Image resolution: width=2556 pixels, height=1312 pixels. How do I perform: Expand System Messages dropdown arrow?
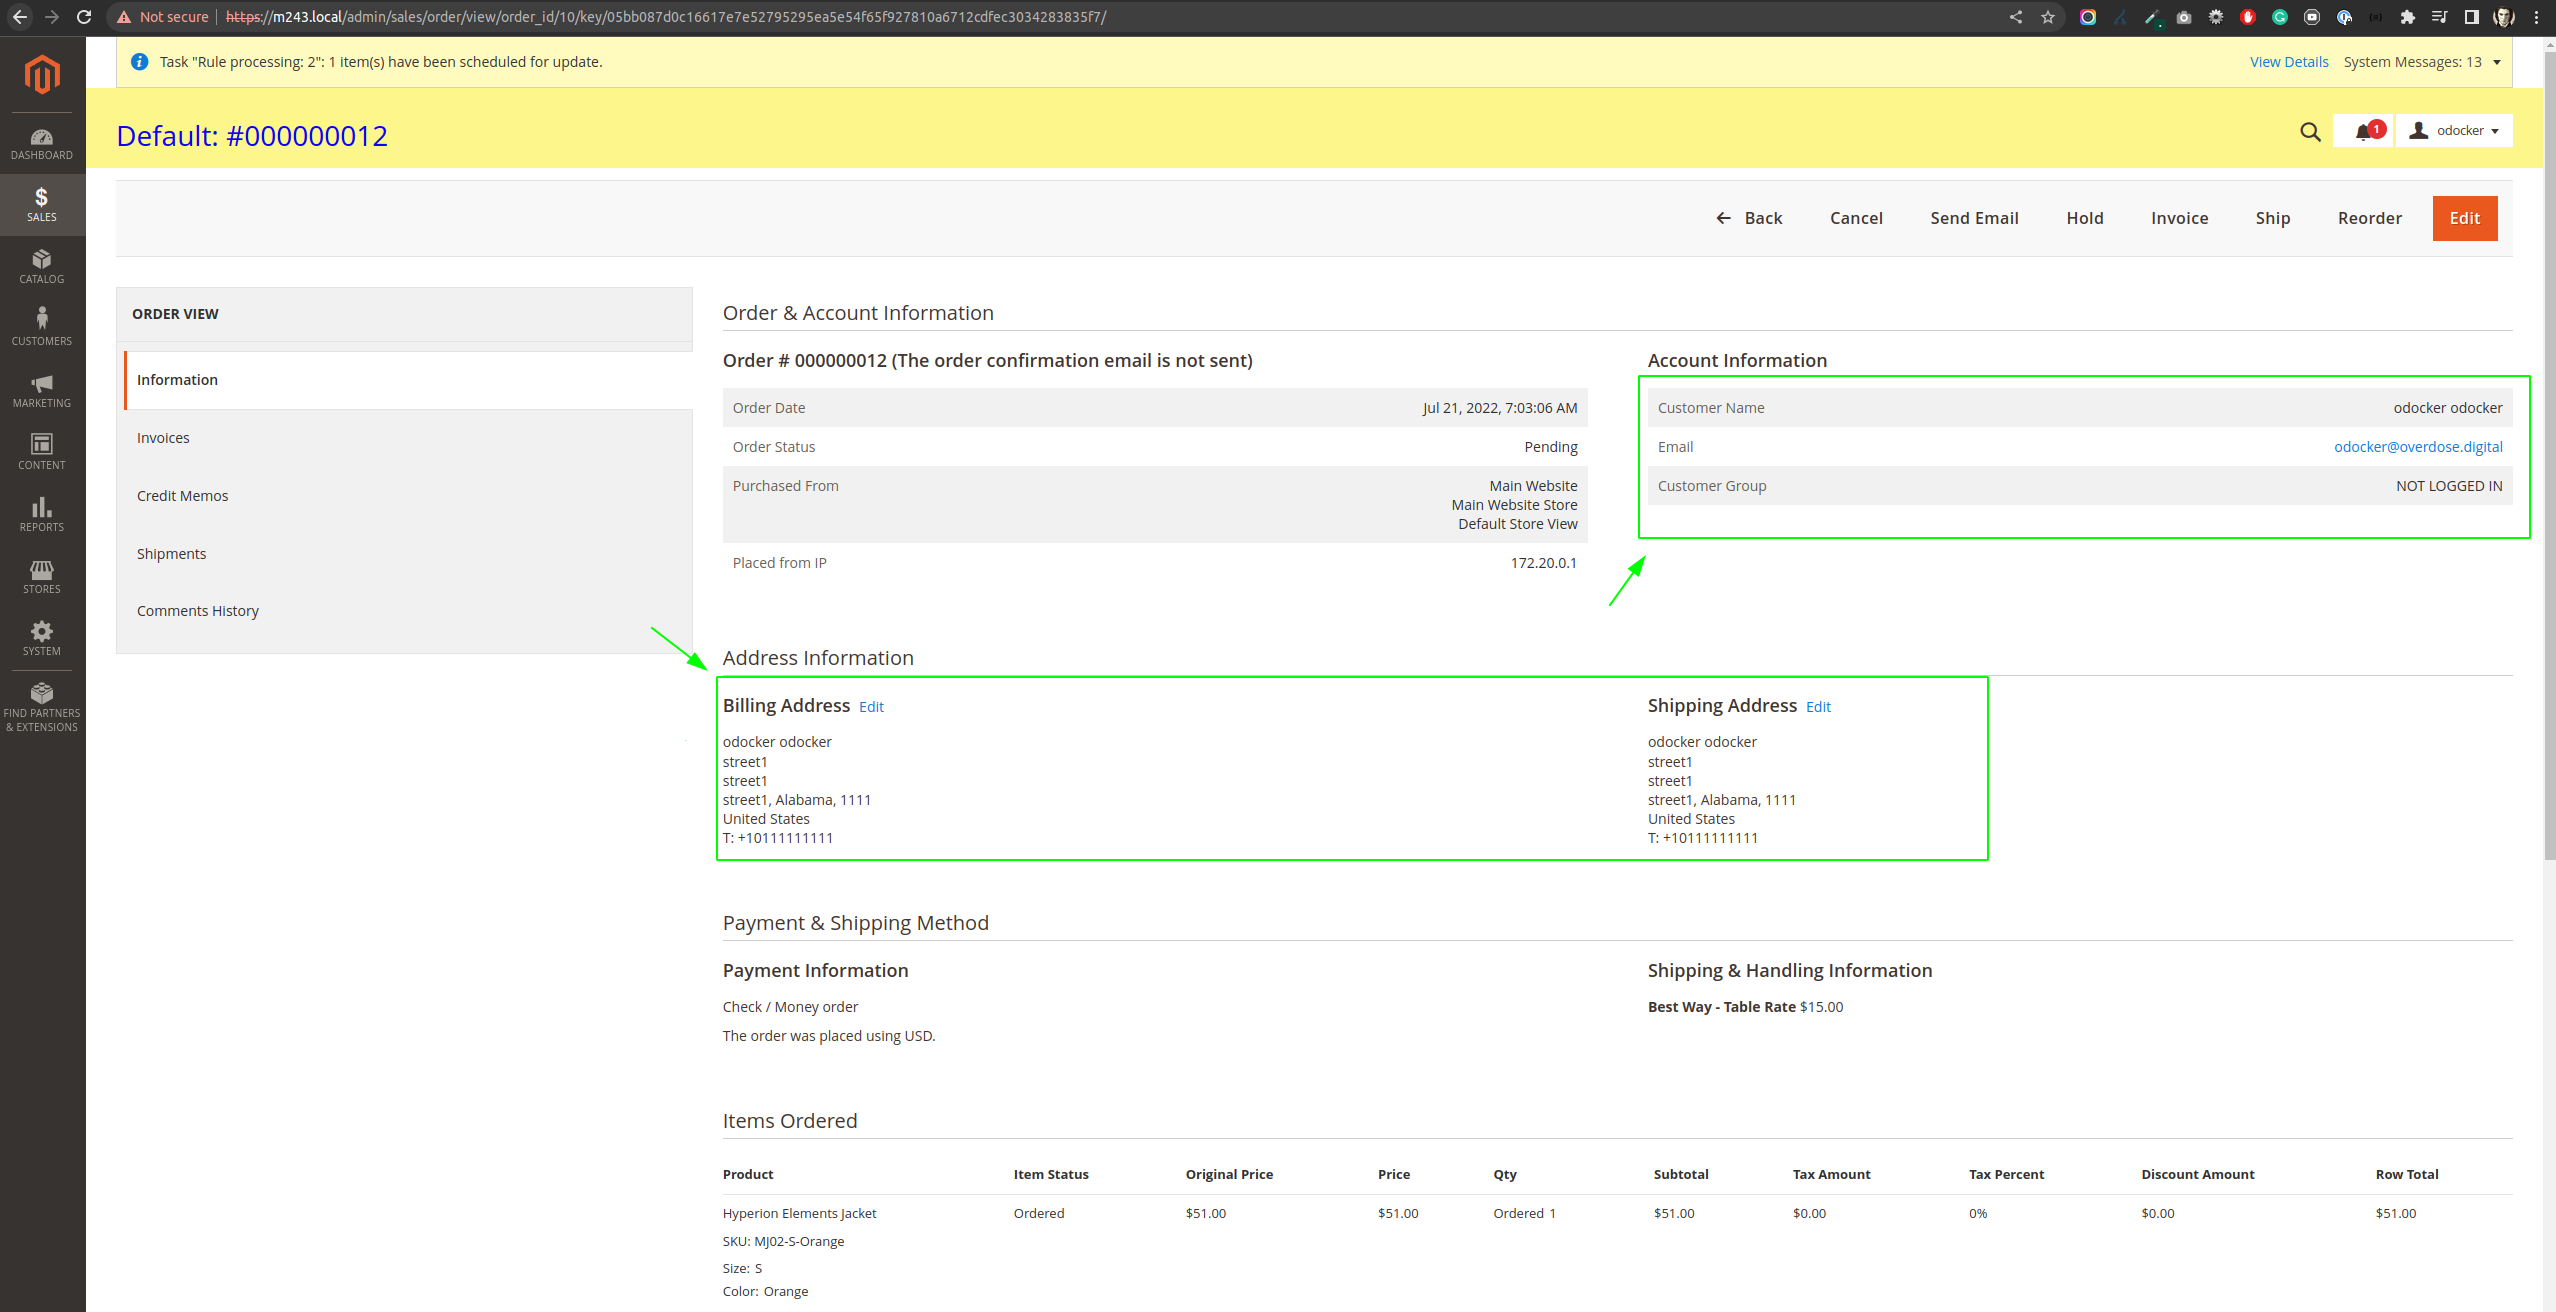click(x=2496, y=62)
